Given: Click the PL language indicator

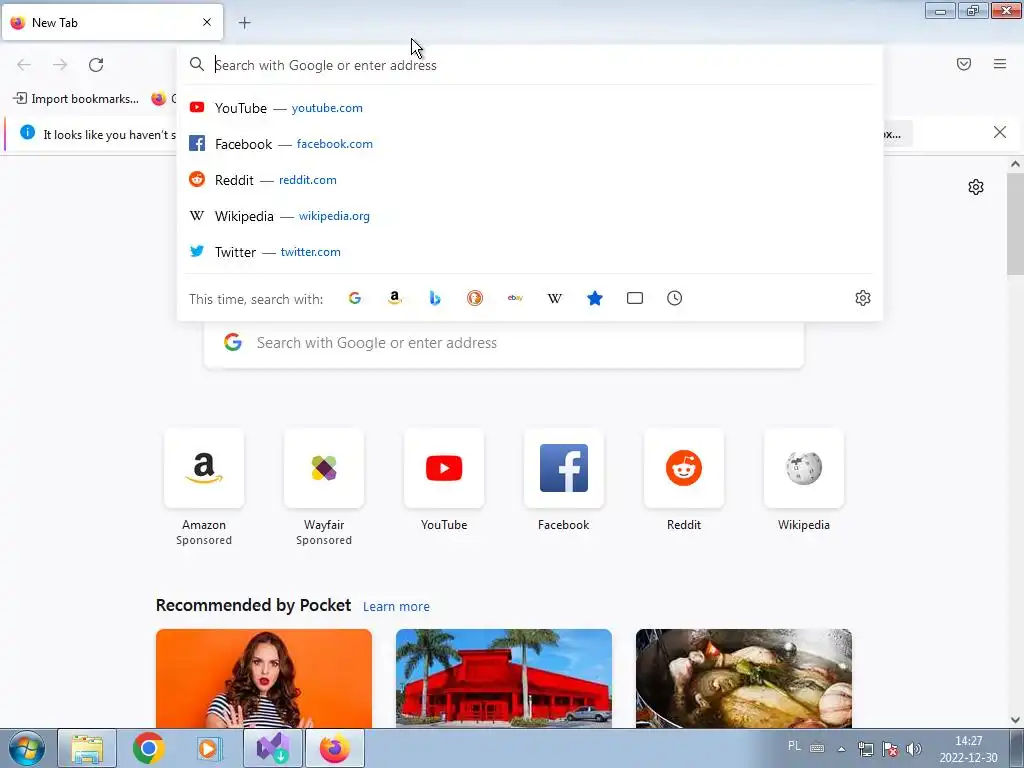Looking at the screenshot, I should [x=794, y=746].
